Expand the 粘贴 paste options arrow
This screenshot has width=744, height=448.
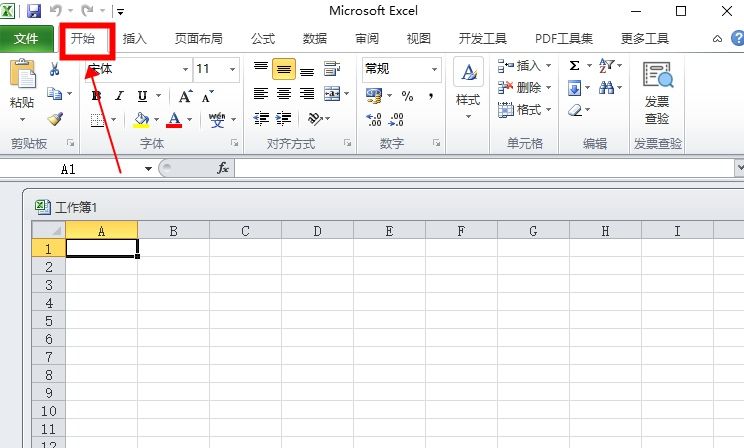click(22, 119)
